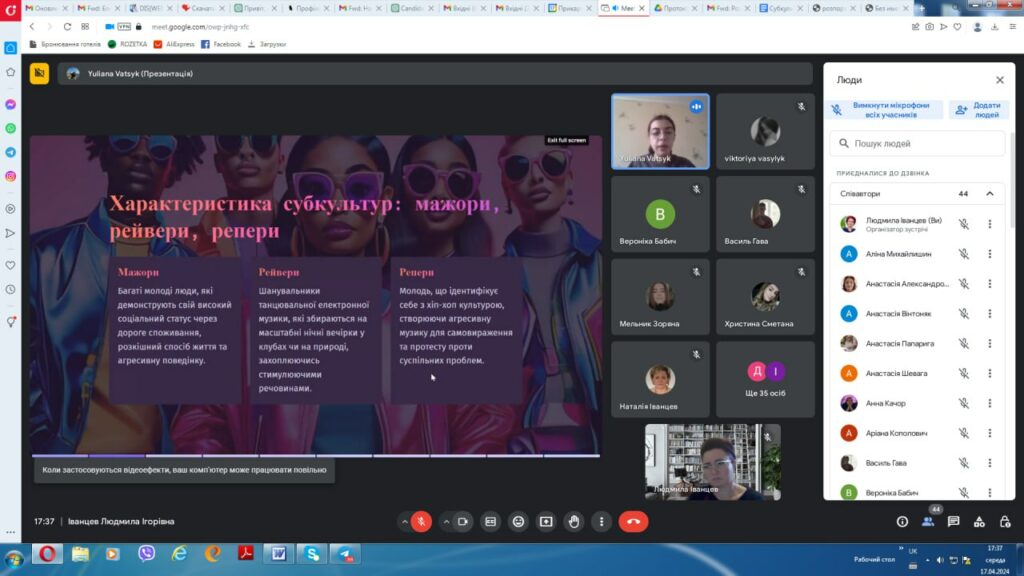Open the activities icon in the bottom right
This screenshot has height=576, width=1024.
979,522
